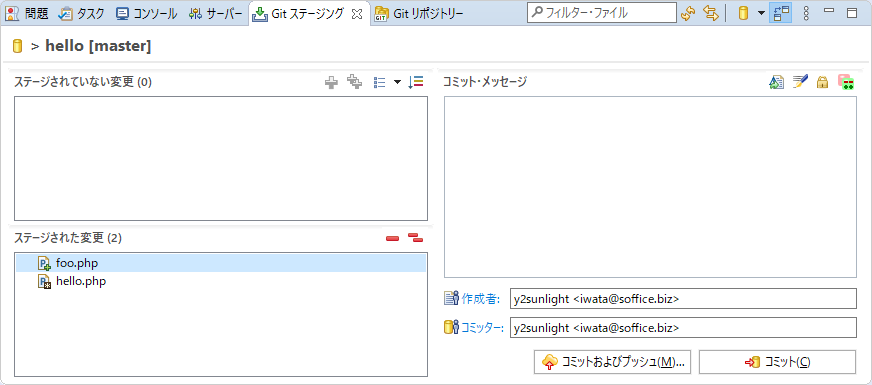Open the Git リポジトリー tab
Screen dimensions: 872x385
419,13
